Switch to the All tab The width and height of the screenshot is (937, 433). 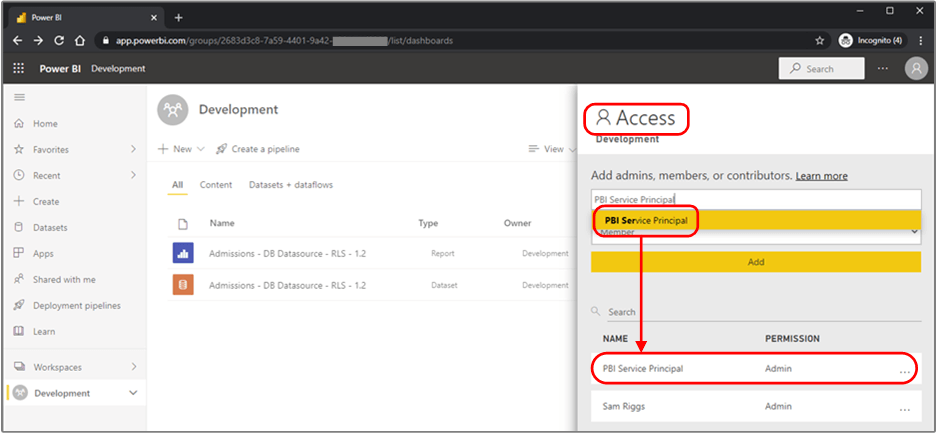tap(177, 185)
